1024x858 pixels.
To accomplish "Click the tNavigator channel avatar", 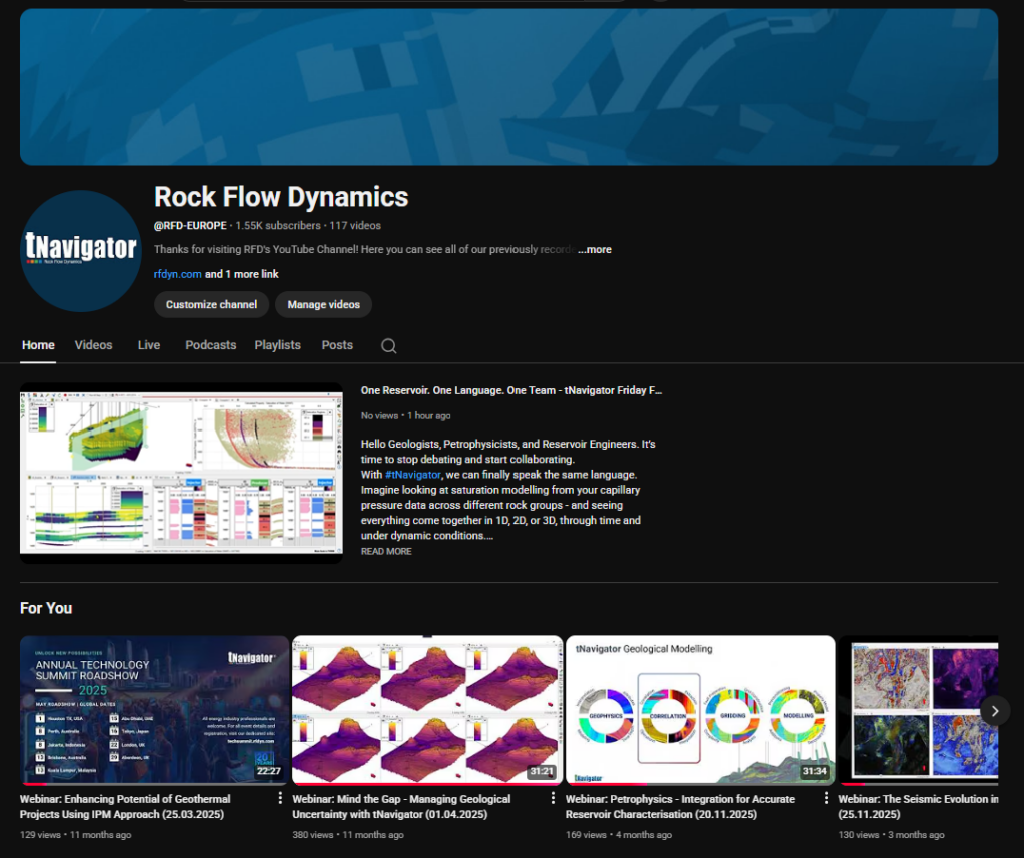I will pyautogui.click(x=80, y=251).
